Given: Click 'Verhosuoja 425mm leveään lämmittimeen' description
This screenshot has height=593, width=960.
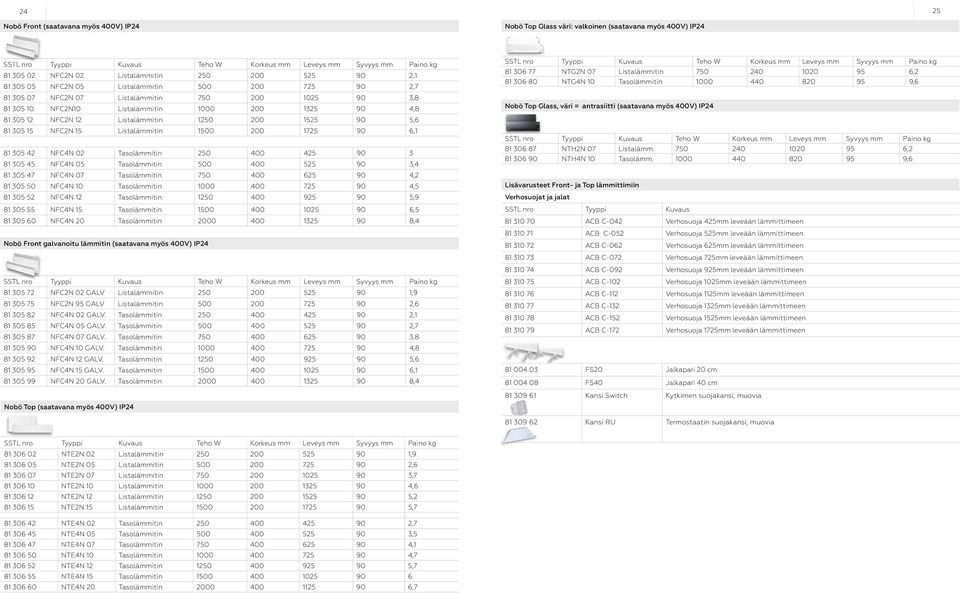Looking at the screenshot, I should point(734,222).
